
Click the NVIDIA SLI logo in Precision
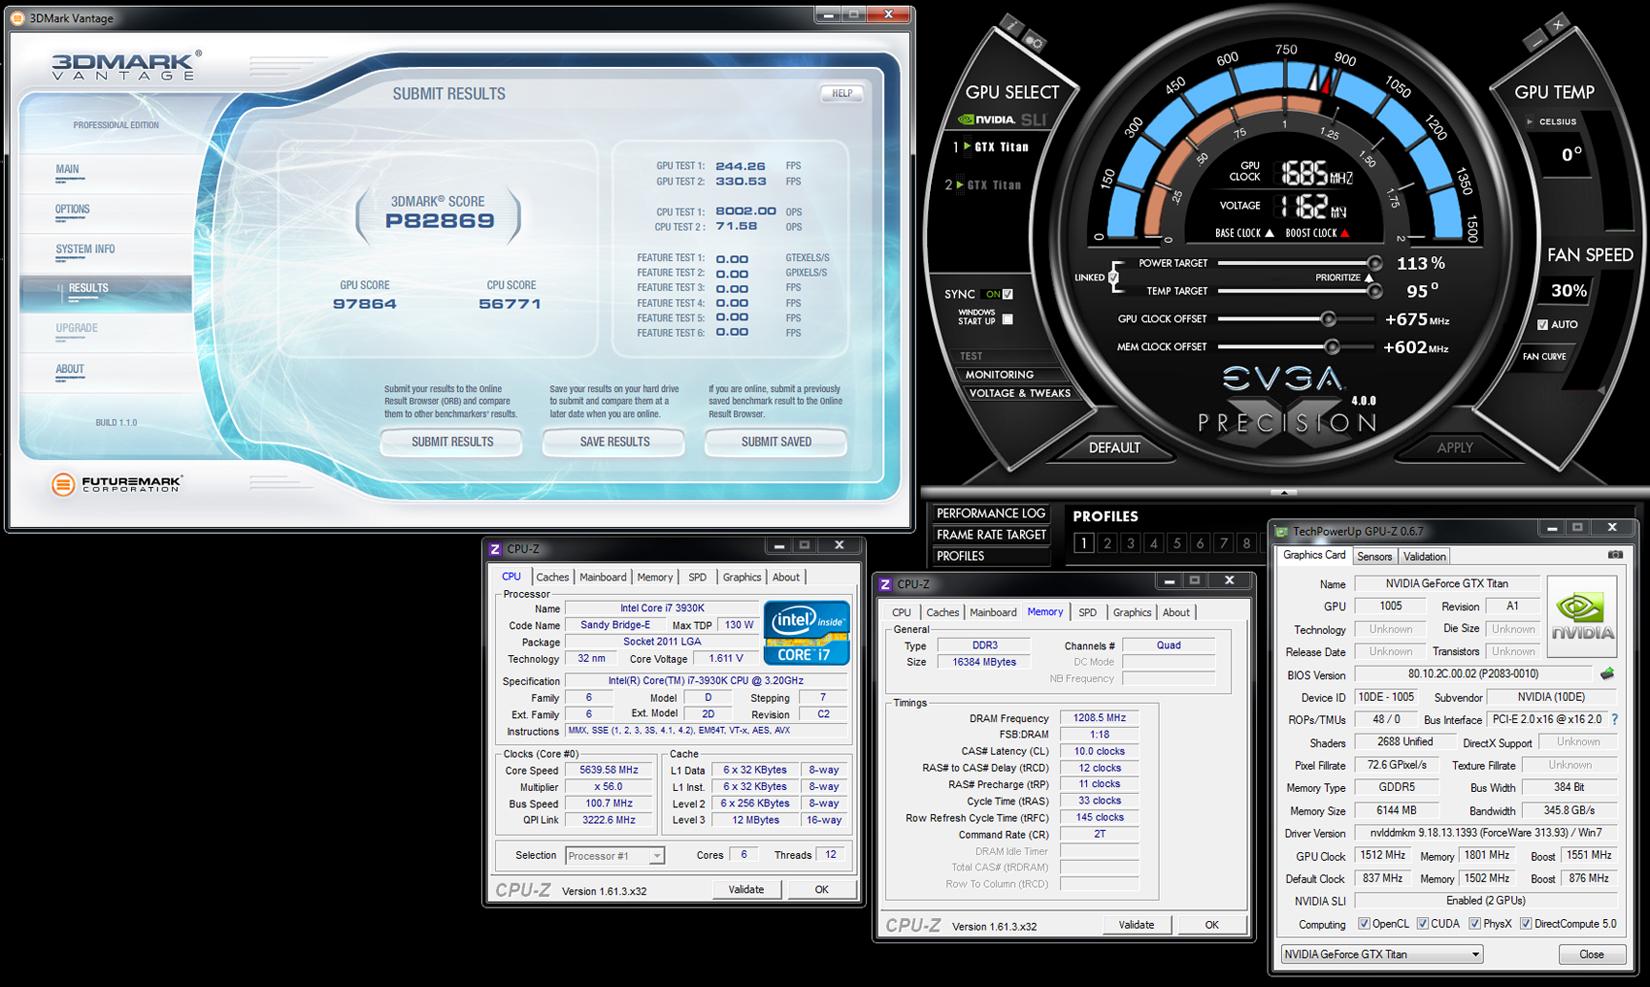coord(1001,120)
